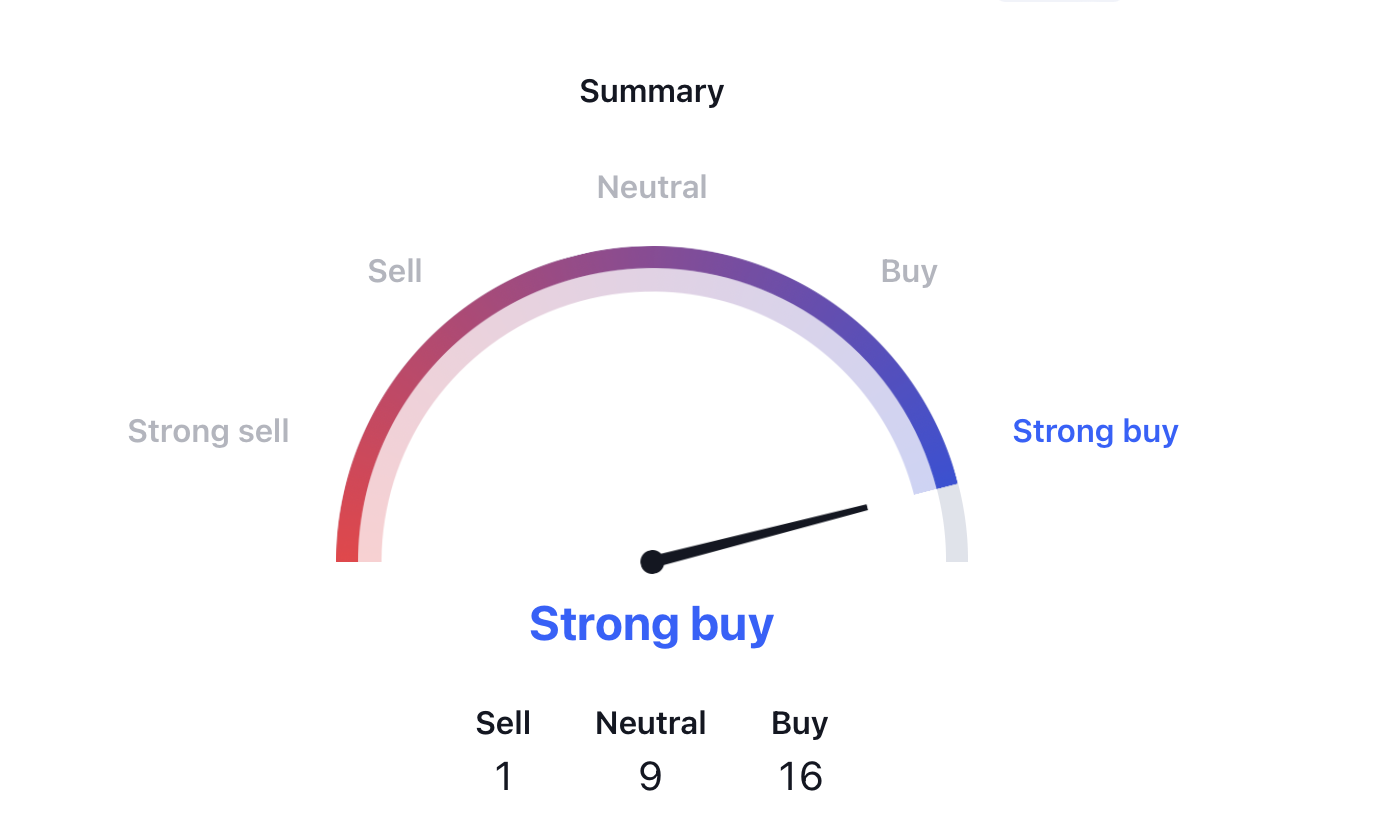Image resolution: width=1388 pixels, height=838 pixels.
Task: Click the Neutral count value 9
Action: (x=650, y=777)
